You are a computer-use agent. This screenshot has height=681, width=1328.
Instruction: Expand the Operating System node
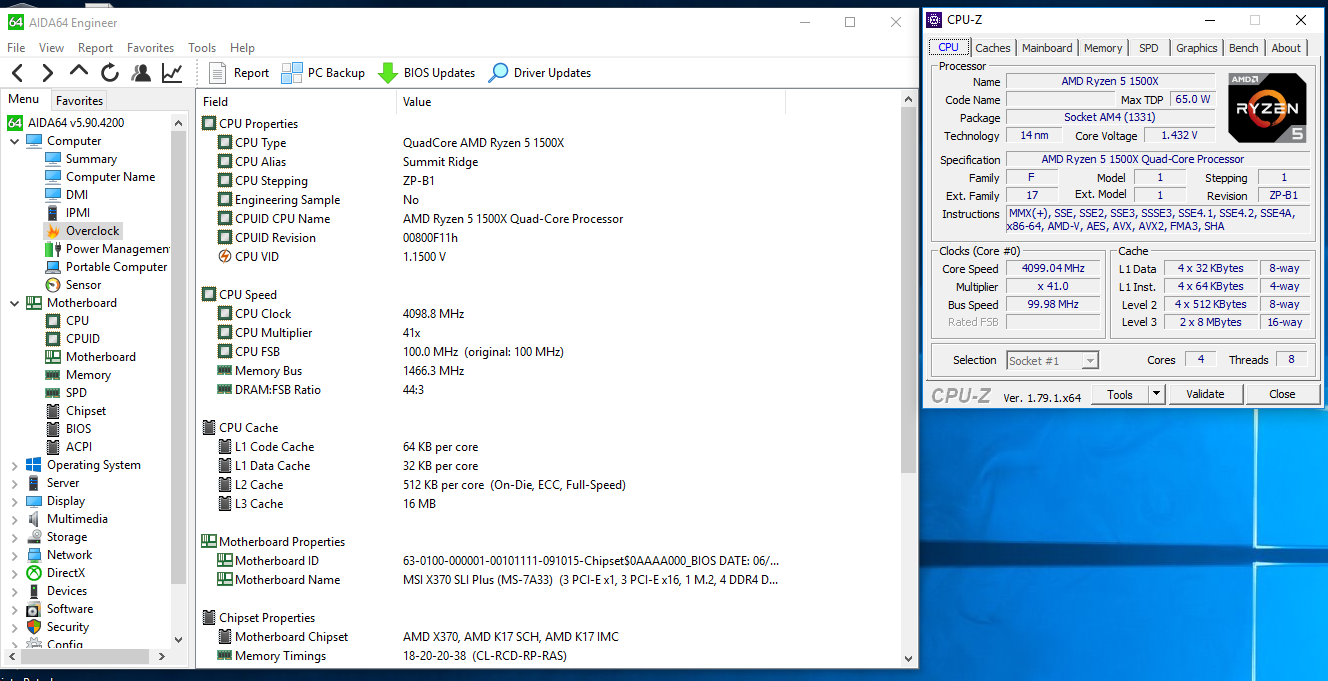(14, 465)
